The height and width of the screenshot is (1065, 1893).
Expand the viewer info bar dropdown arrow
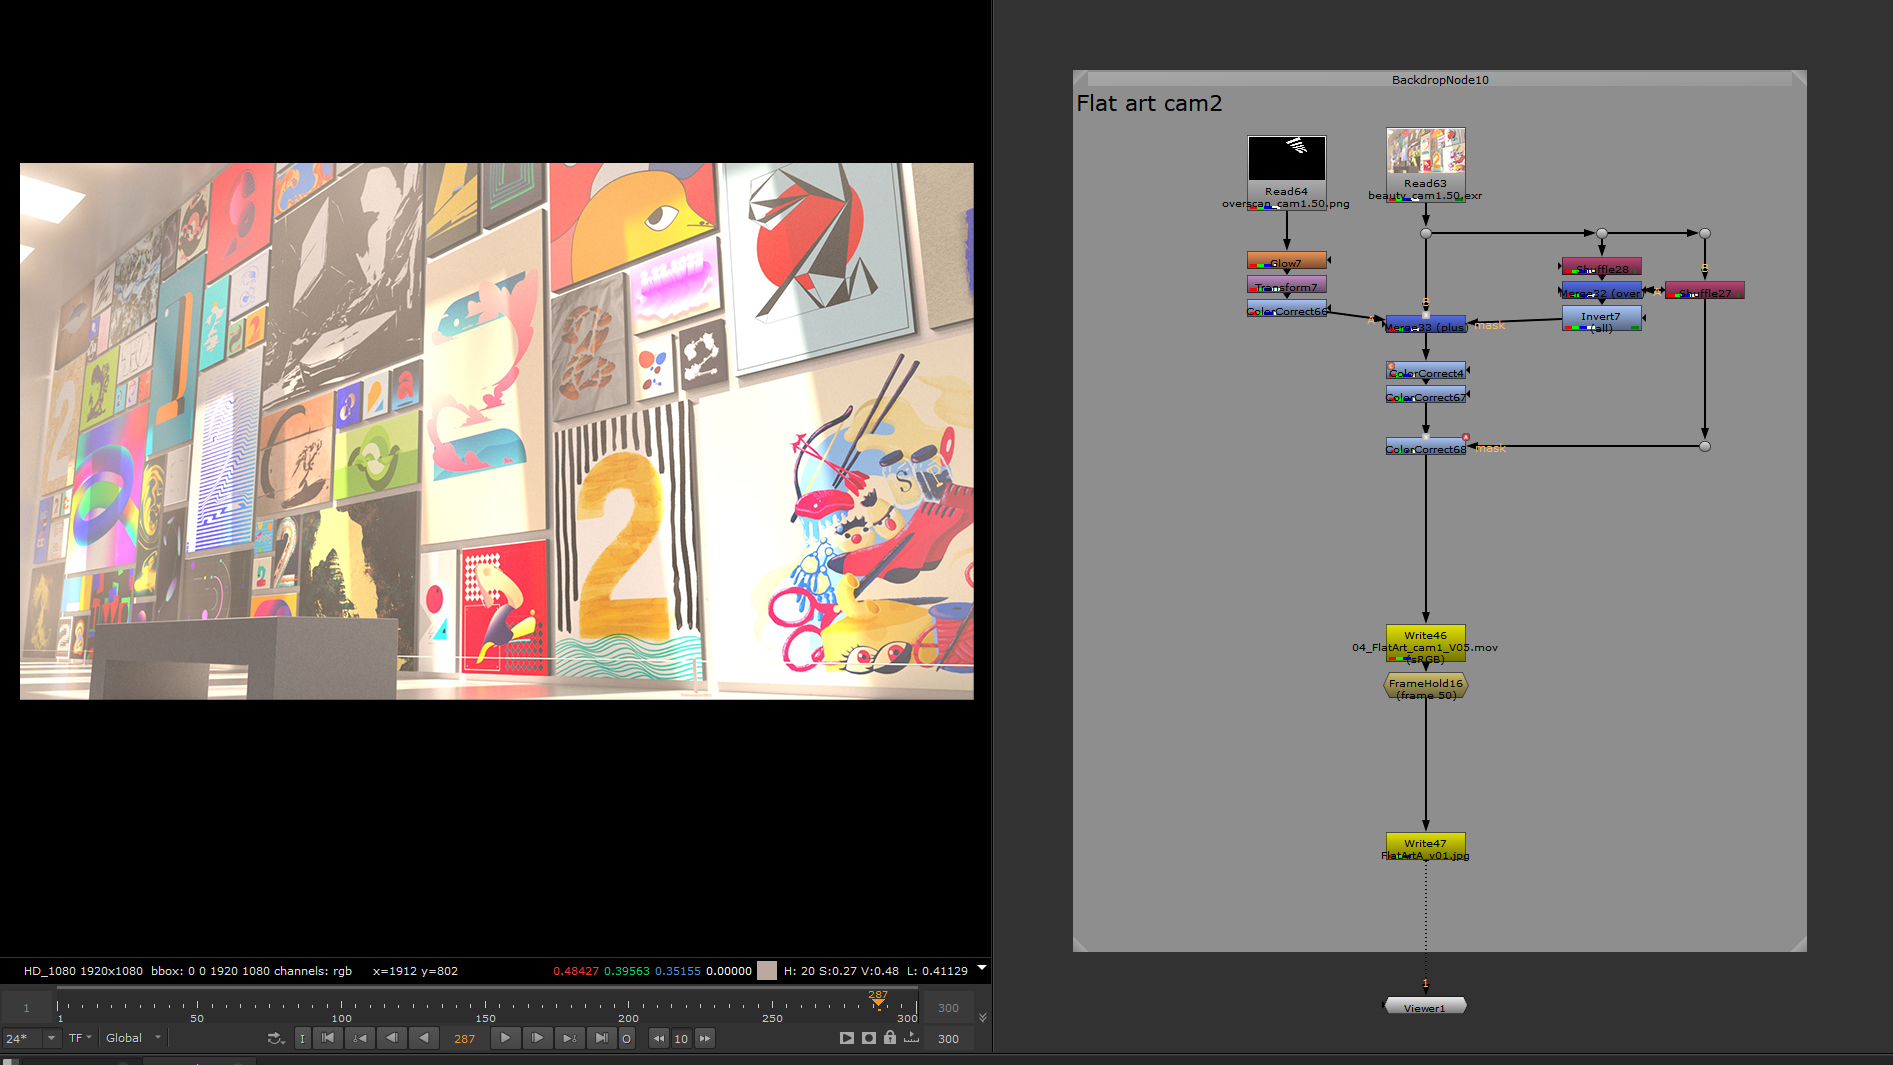(982, 968)
